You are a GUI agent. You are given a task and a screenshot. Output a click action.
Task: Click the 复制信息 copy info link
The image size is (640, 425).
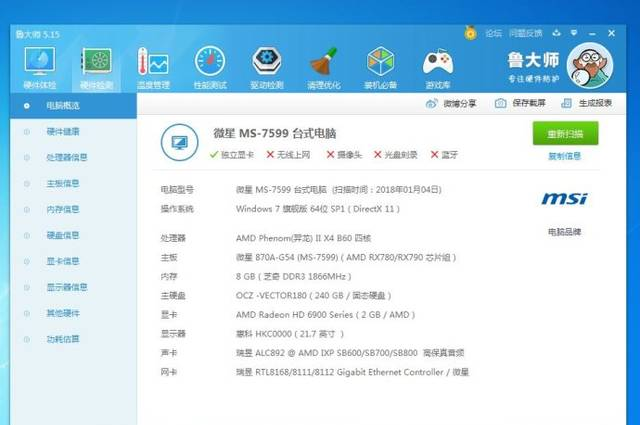564,156
